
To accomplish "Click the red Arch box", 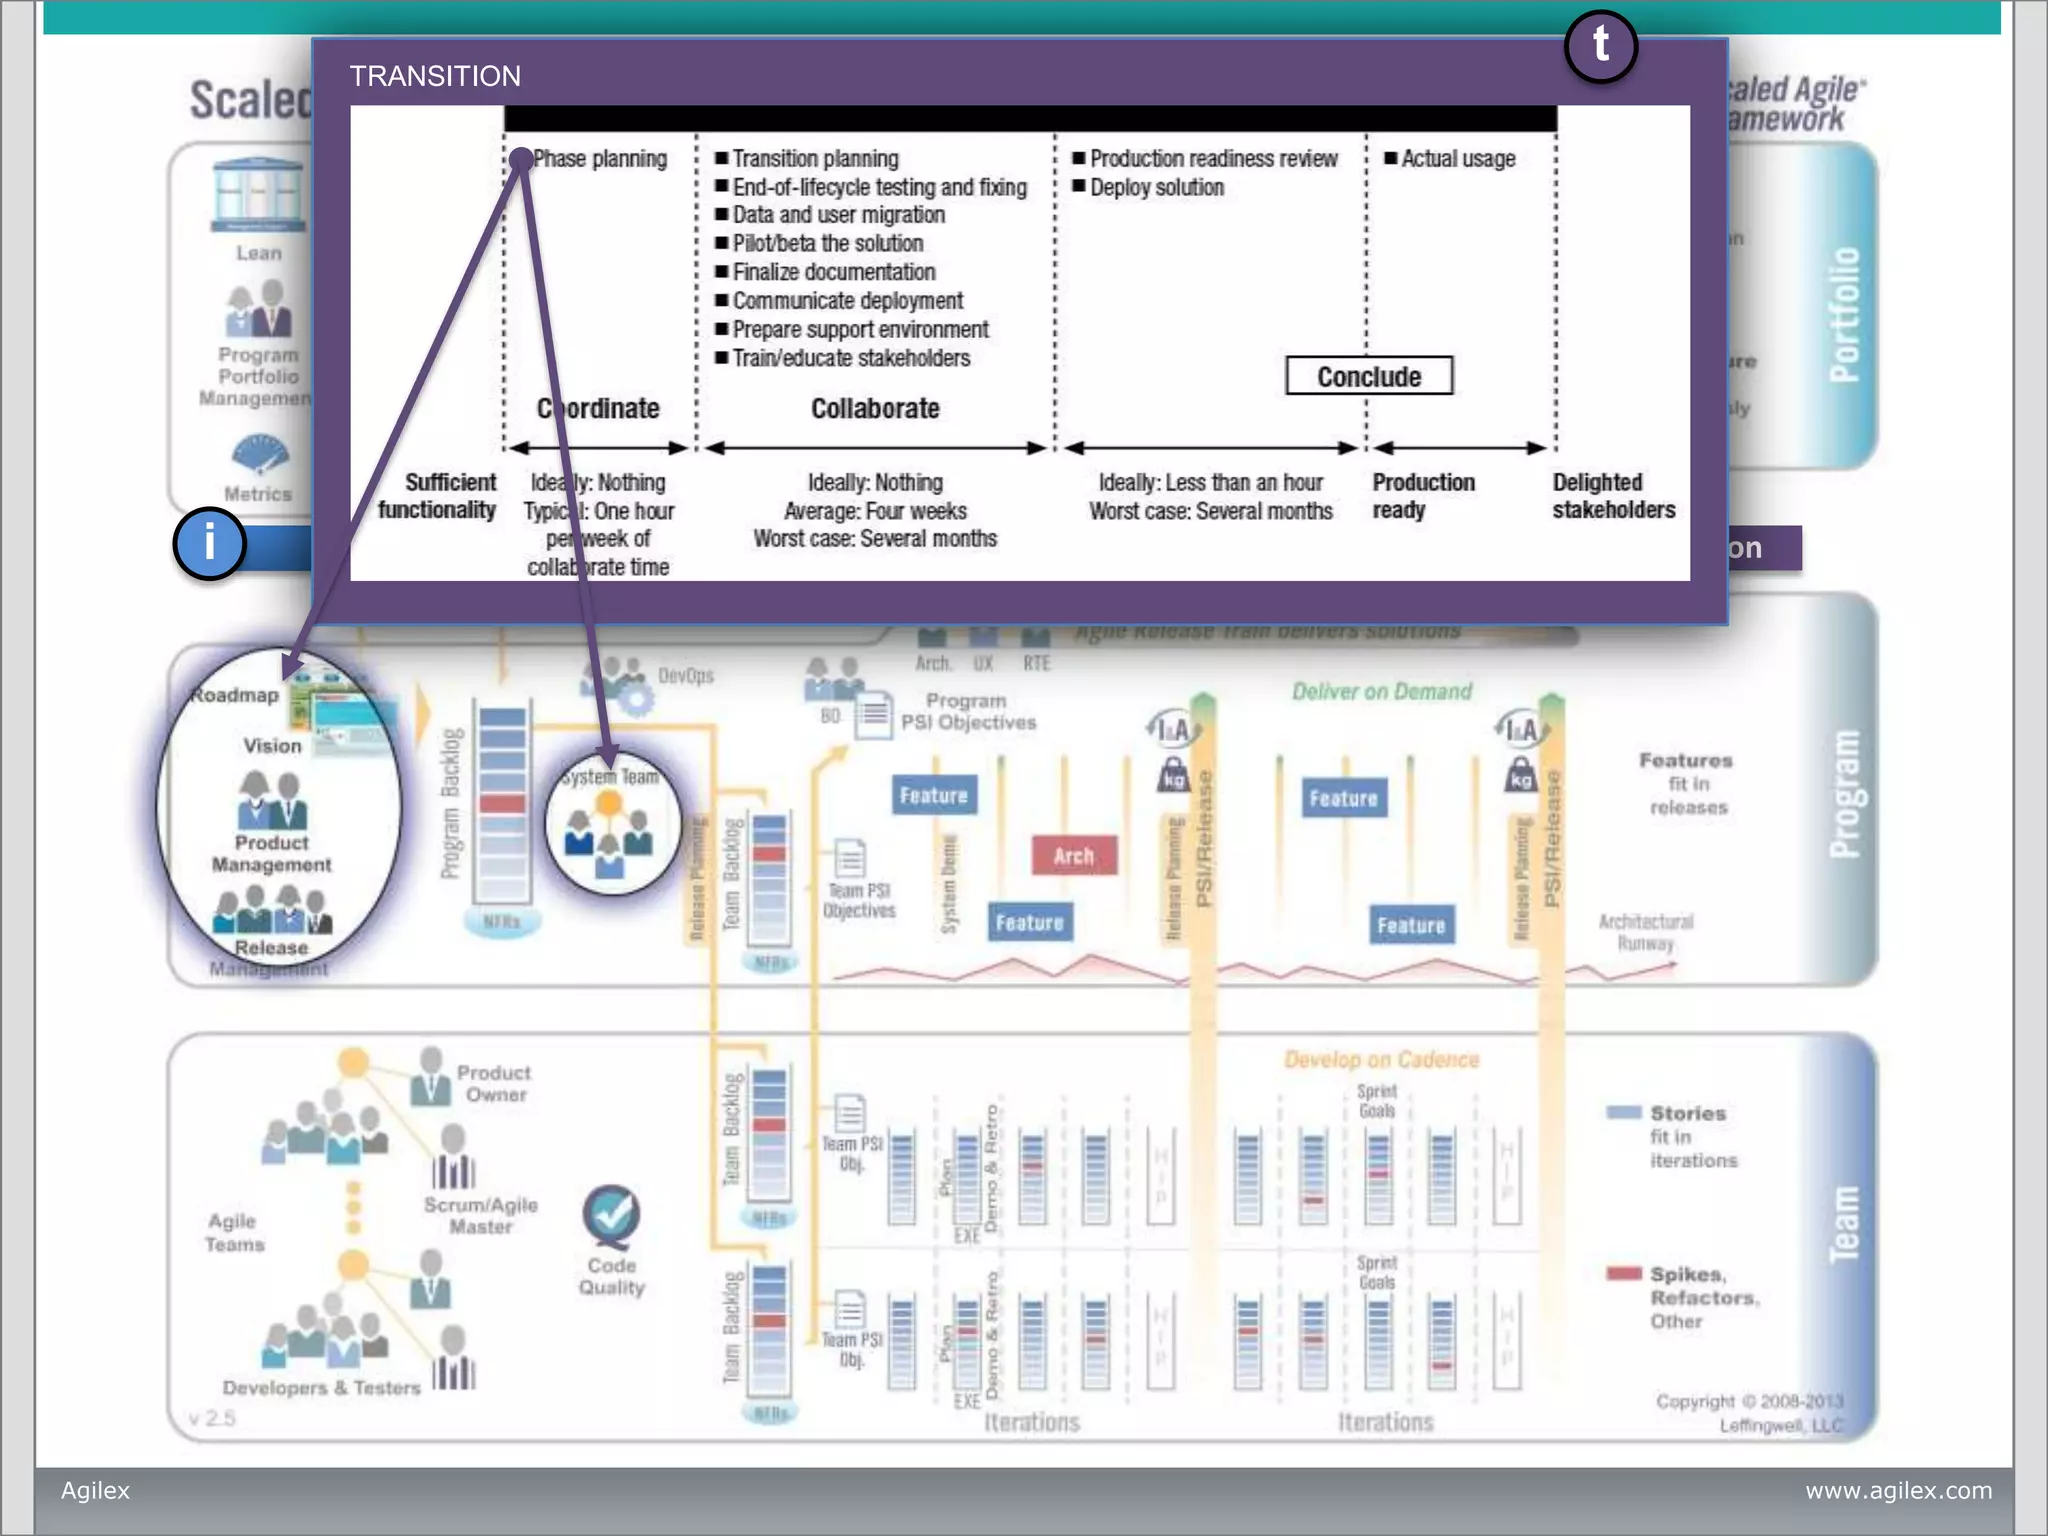I will pyautogui.click(x=1073, y=856).
